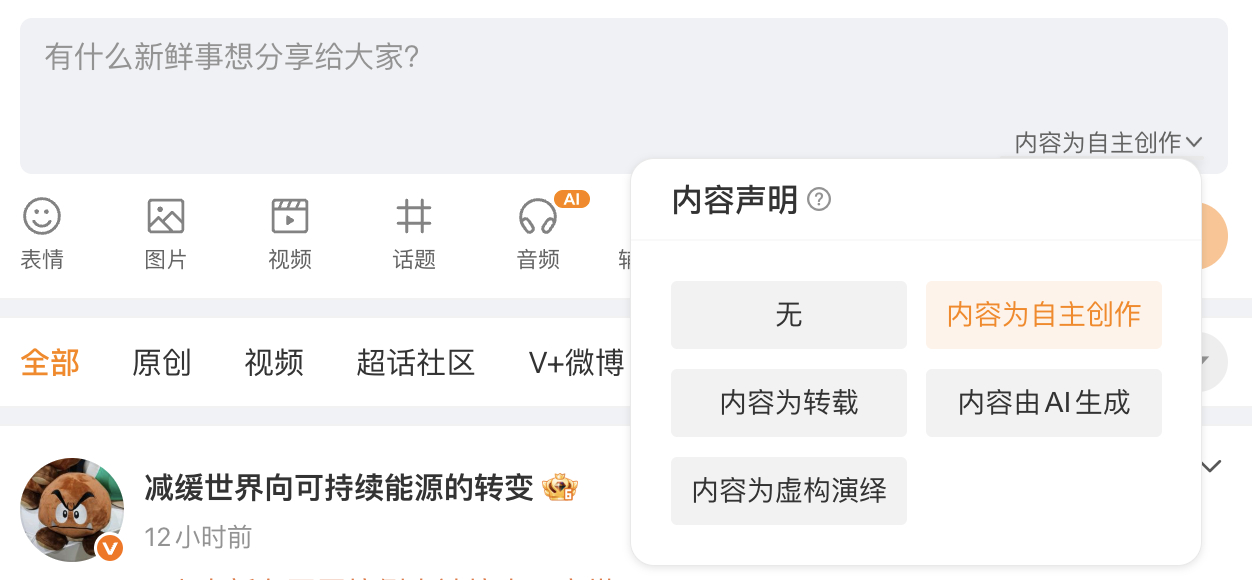The height and width of the screenshot is (580, 1252).
Task: Open the 内容为自主创作 declaration dropdown
Action: pos(1110,142)
